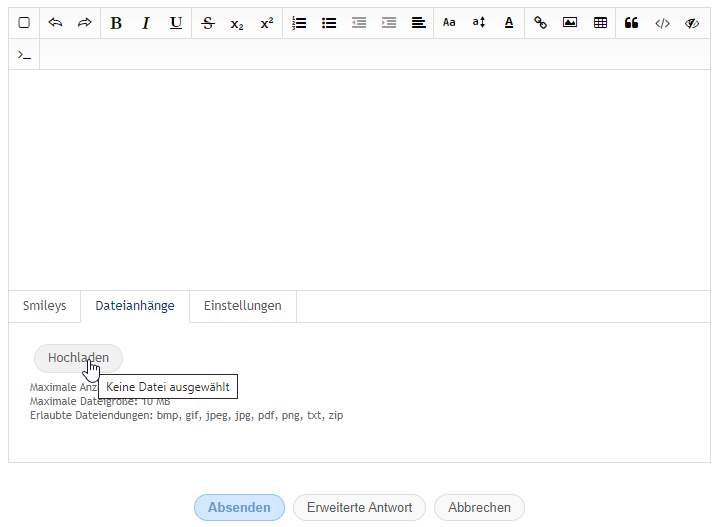Insert a quote block
The width and height of the screenshot is (718, 527).
point(631,23)
